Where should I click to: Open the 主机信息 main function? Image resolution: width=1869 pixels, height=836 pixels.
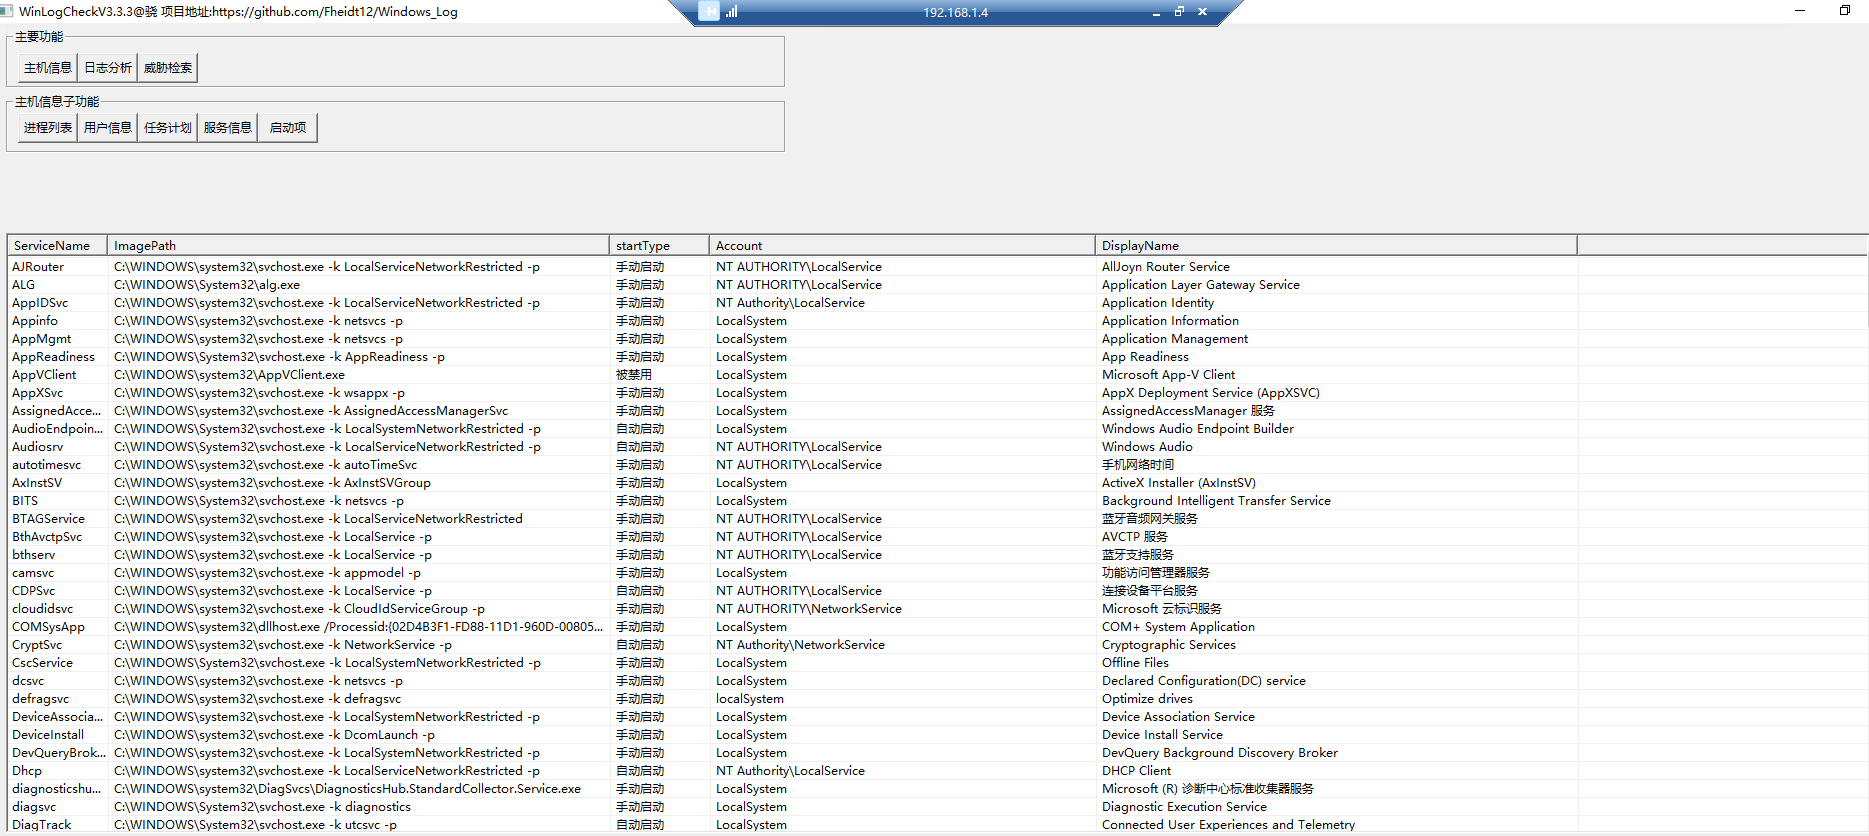[48, 68]
